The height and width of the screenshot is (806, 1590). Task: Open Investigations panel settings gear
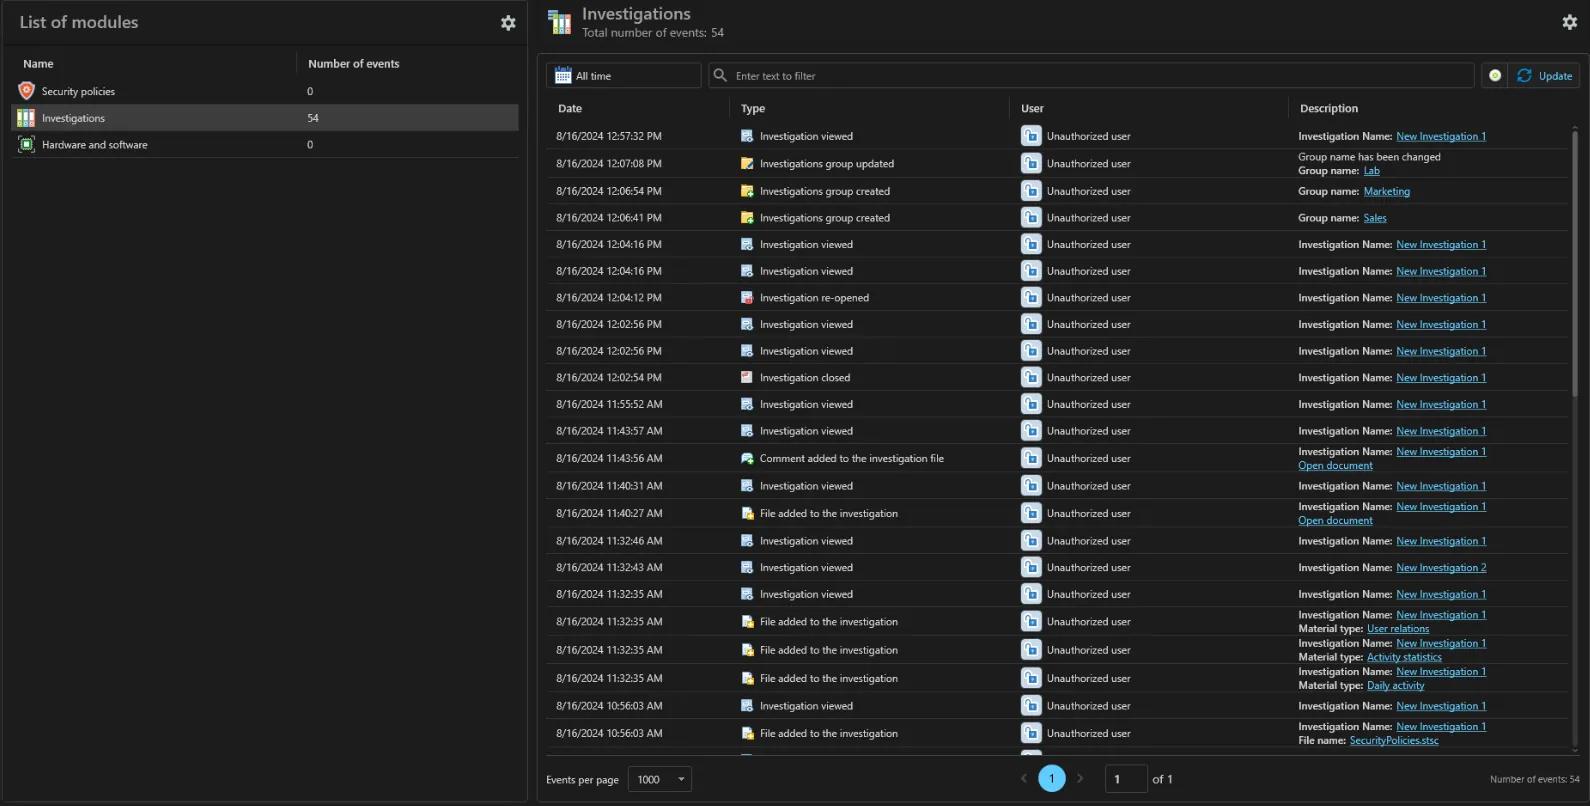1569,22
